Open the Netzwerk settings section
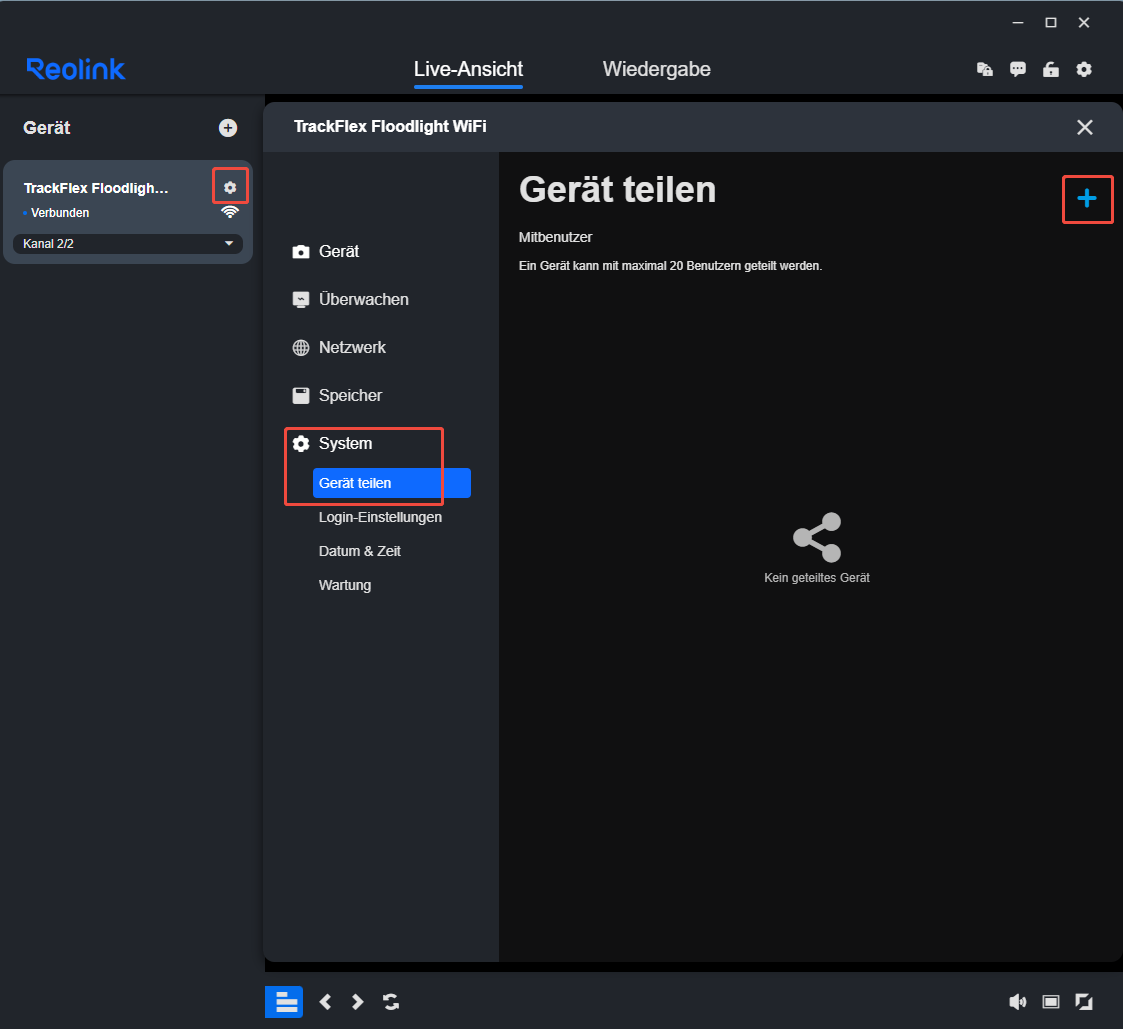1123x1029 pixels. pos(339,347)
